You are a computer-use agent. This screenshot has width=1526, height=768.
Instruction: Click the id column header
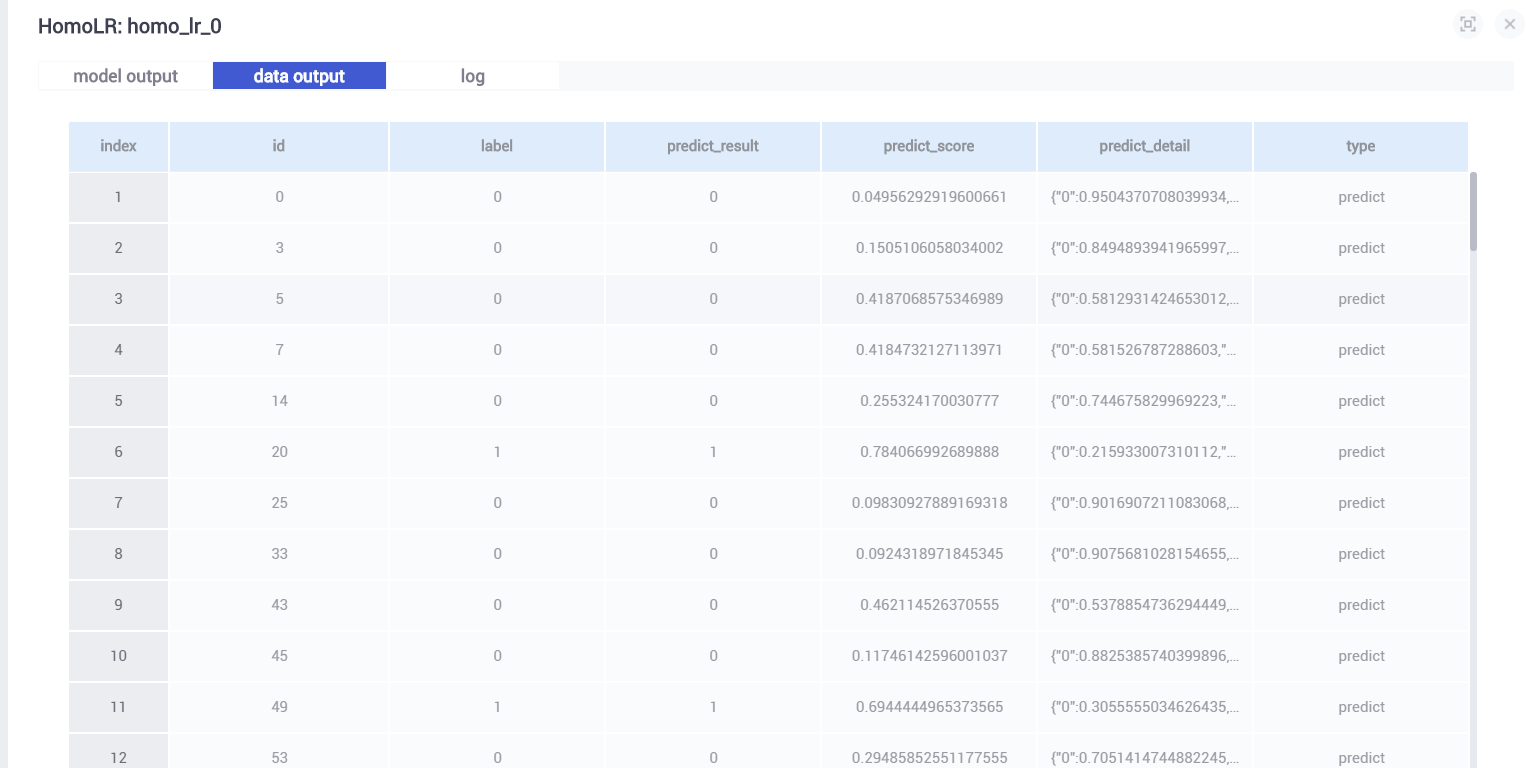click(279, 146)
